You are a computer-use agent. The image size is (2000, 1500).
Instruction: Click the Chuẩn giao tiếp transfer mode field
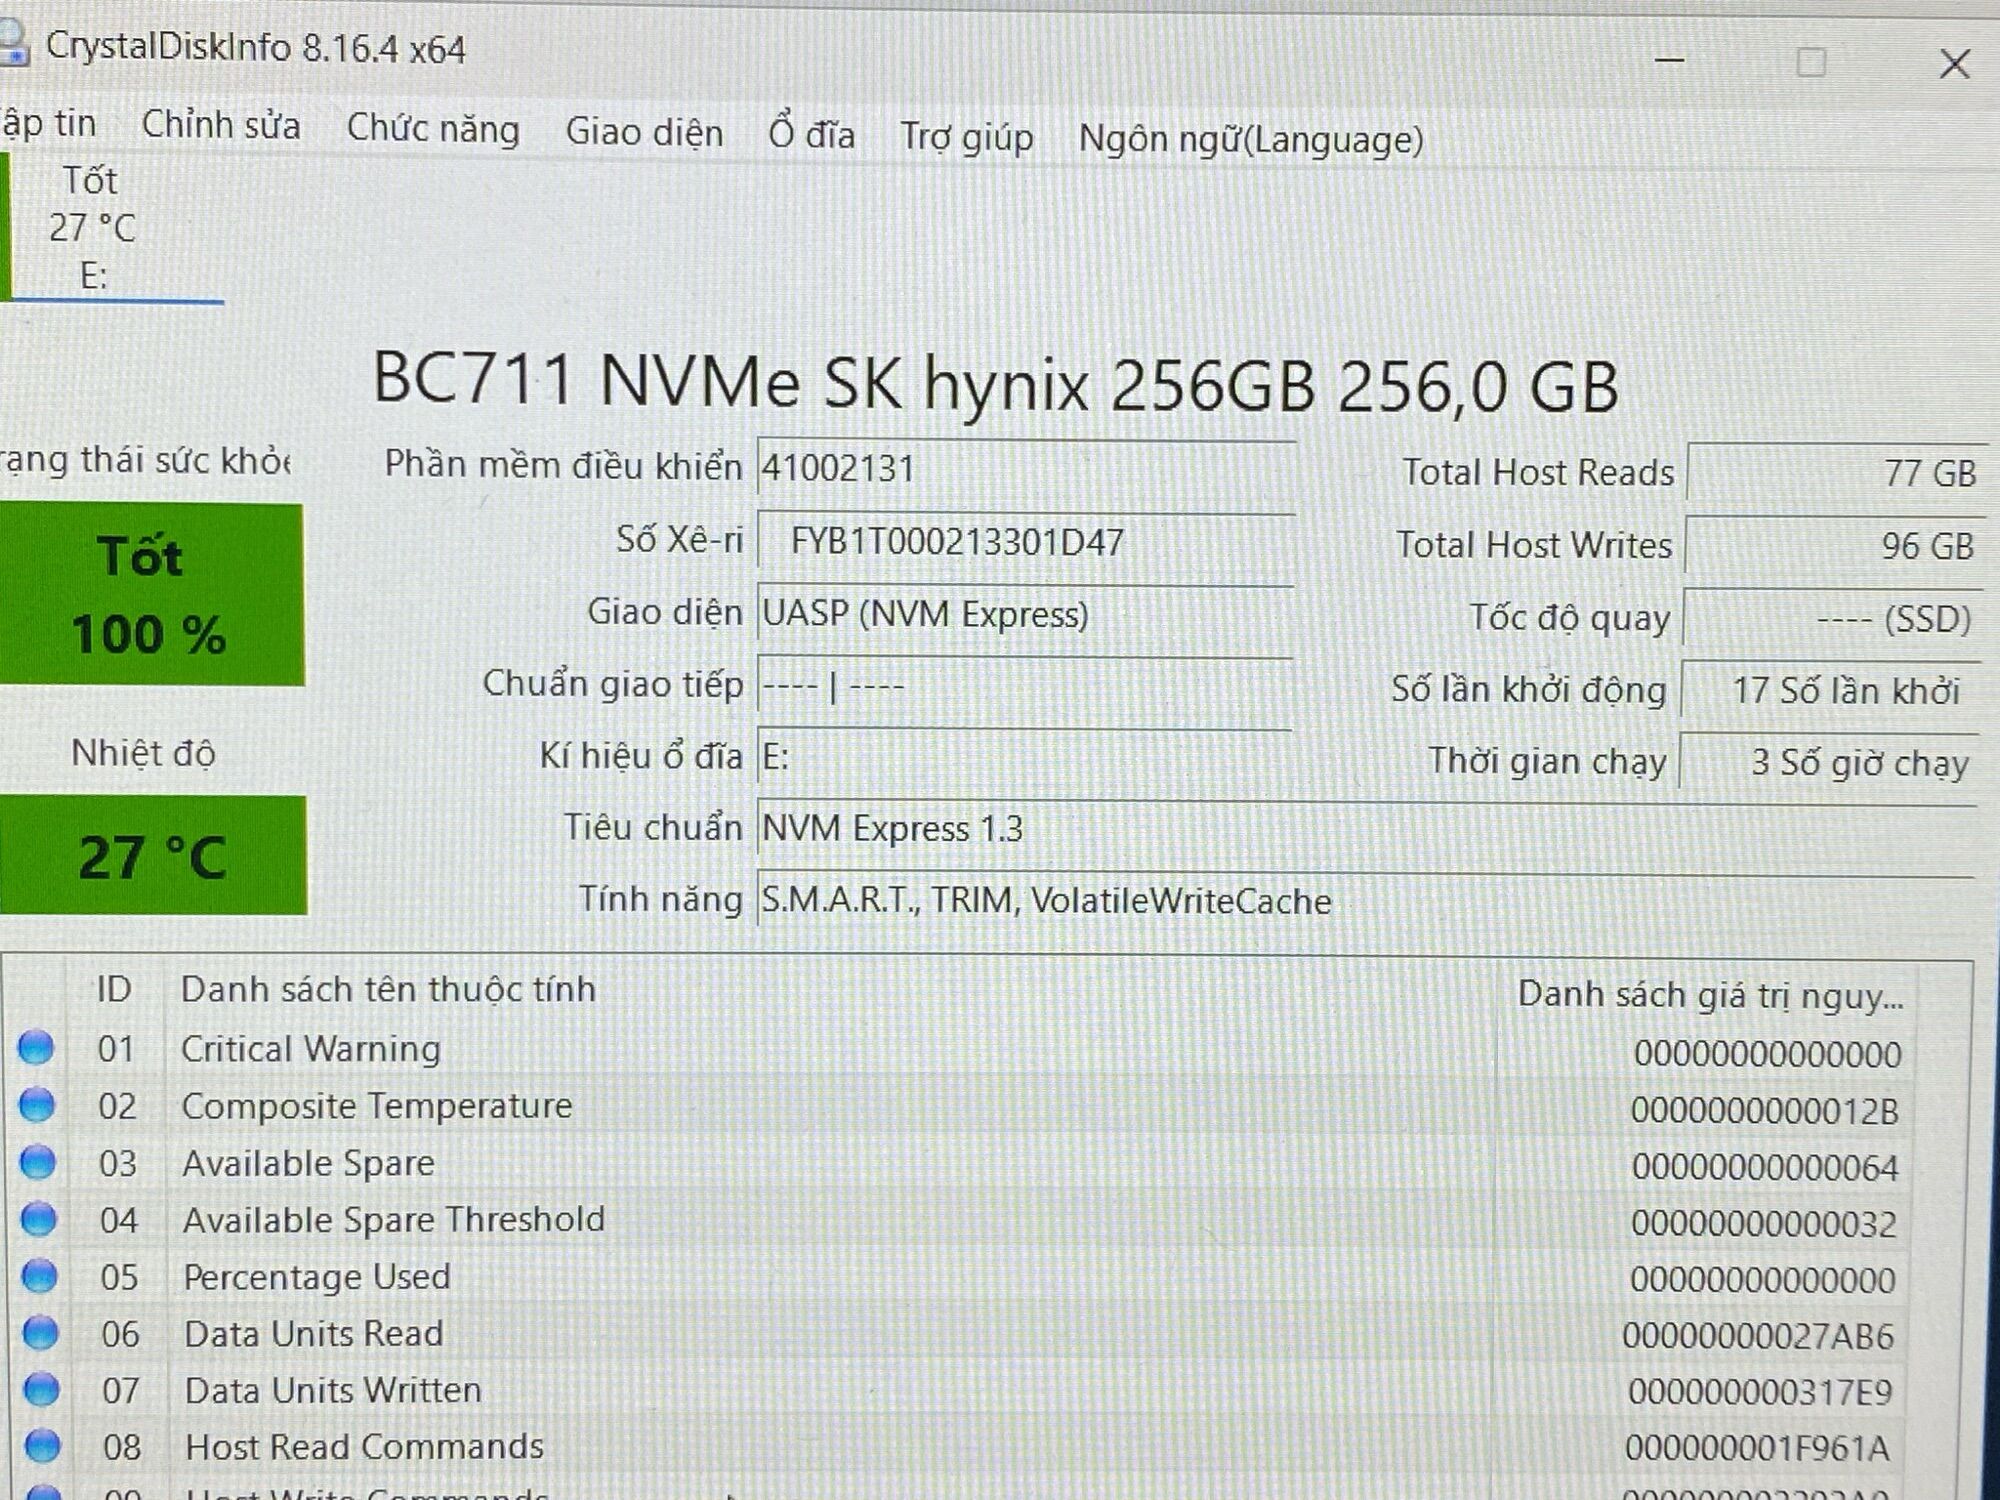click(1025, 685)
